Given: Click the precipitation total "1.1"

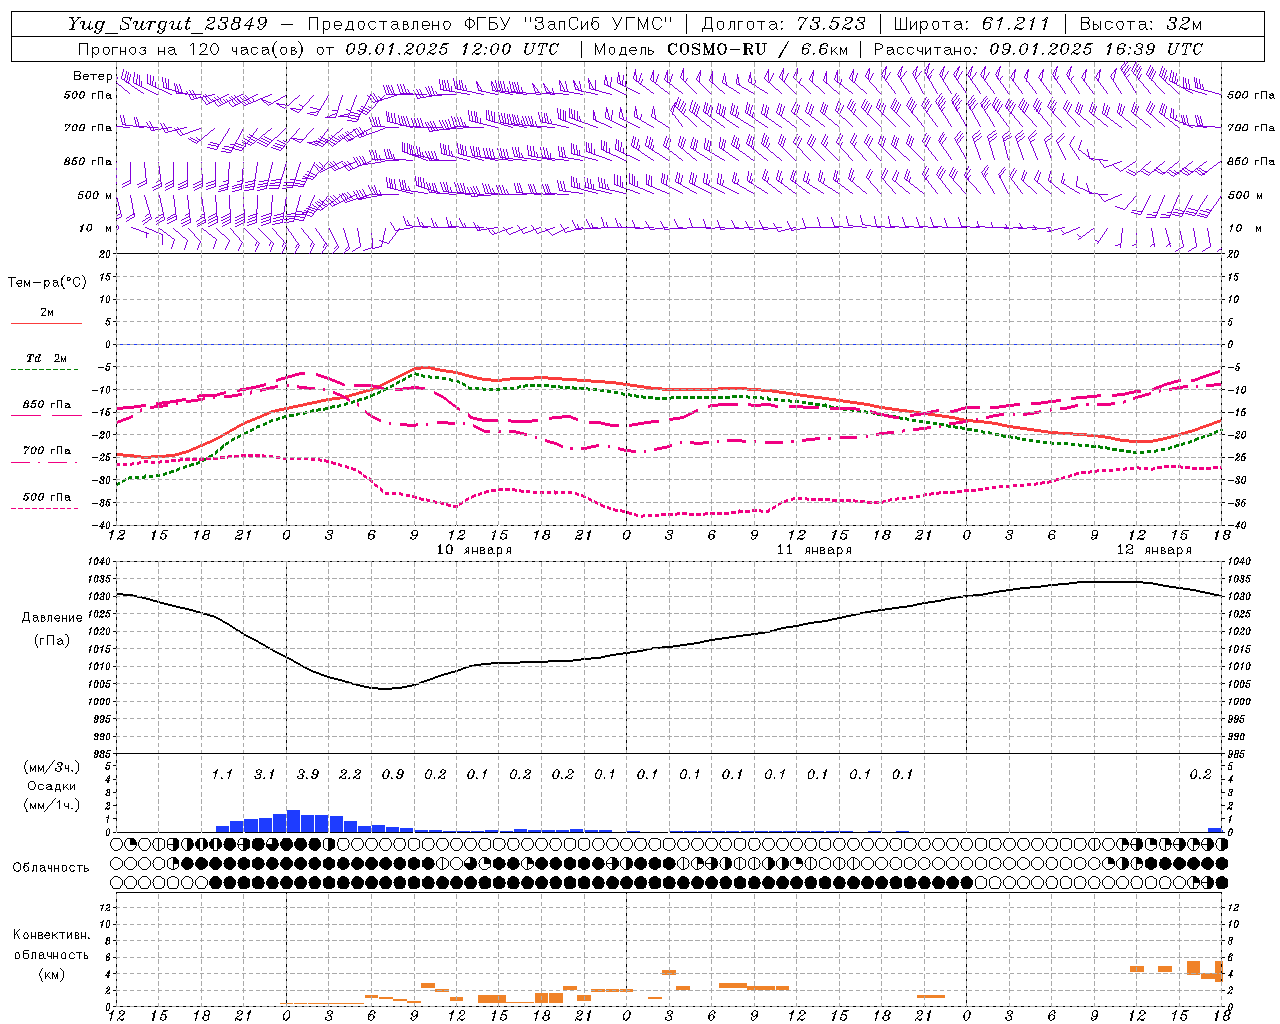Looking at the screenshot, I should (x=222, y=774).
